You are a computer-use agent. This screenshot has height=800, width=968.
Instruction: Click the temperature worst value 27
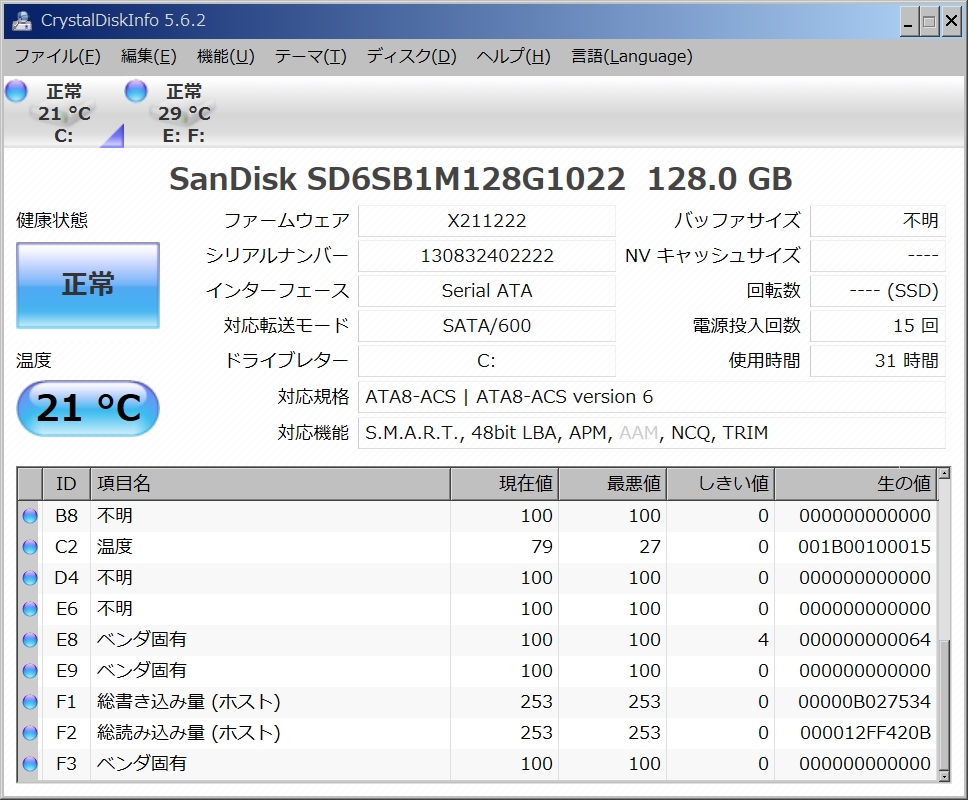click(650, 547)
